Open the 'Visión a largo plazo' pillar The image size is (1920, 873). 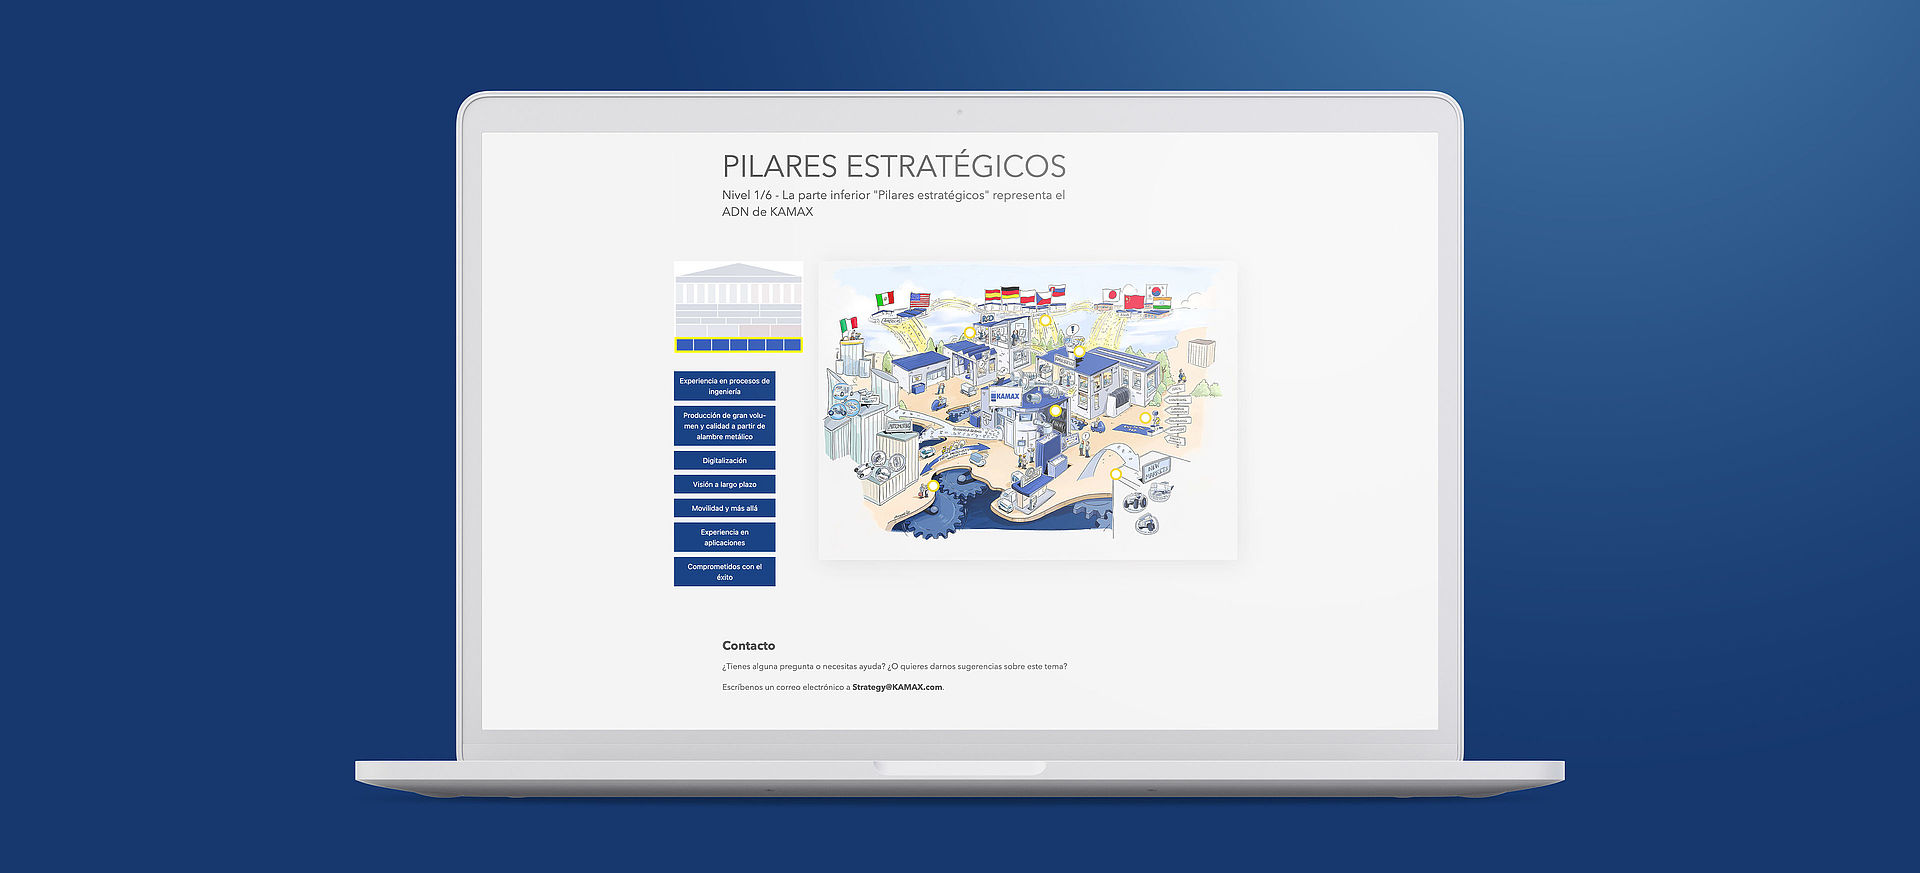click(x=725, y=484)
